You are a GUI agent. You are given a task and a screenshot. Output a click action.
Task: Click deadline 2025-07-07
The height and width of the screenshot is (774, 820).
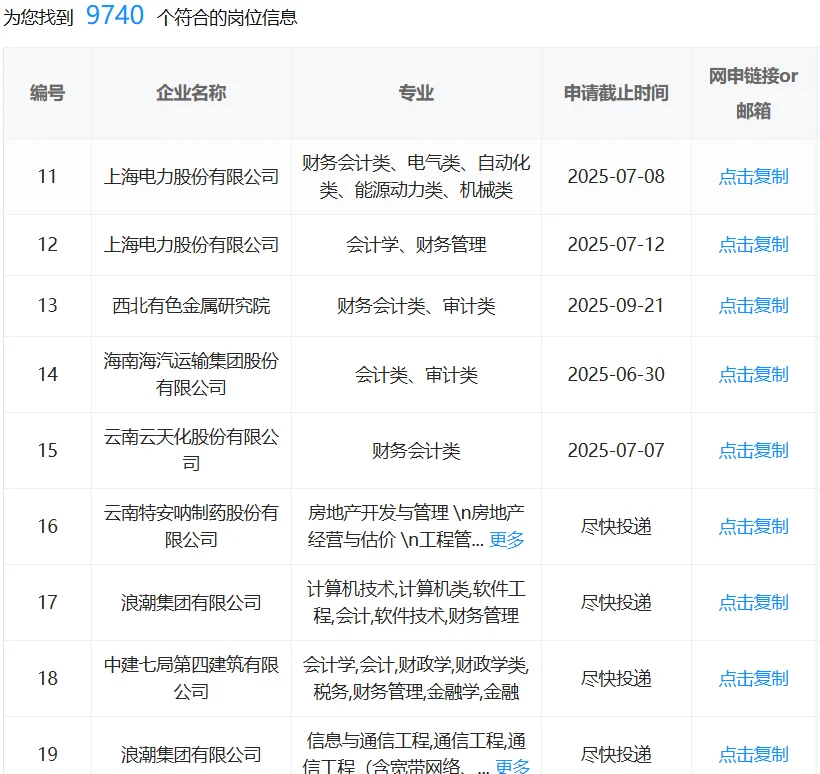tap(616, 450)
